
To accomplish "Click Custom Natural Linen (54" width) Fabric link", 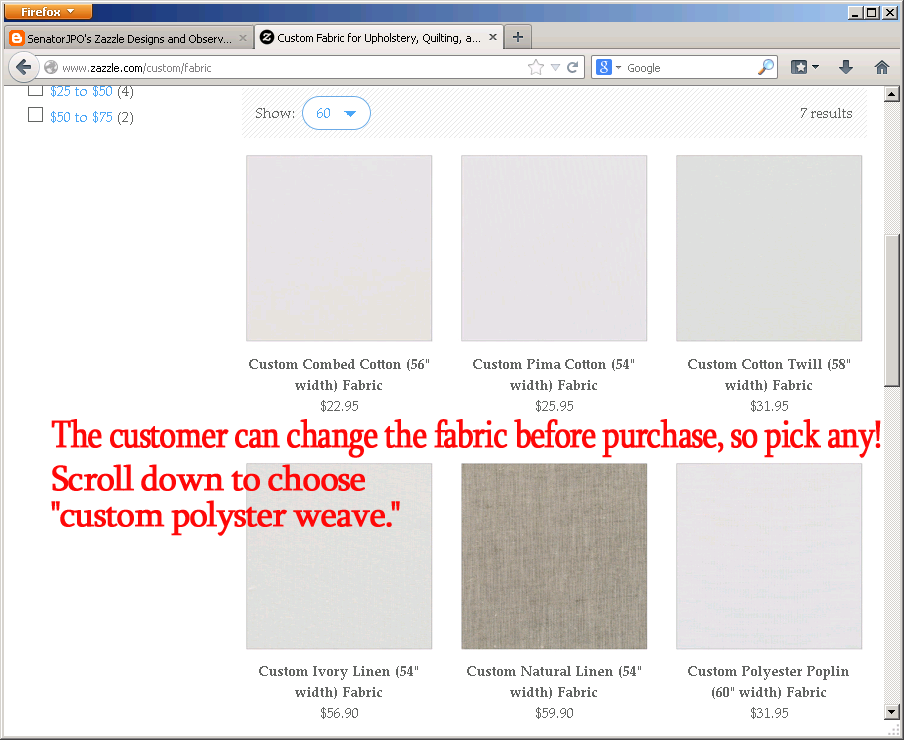I will click(x=554, y=682).
